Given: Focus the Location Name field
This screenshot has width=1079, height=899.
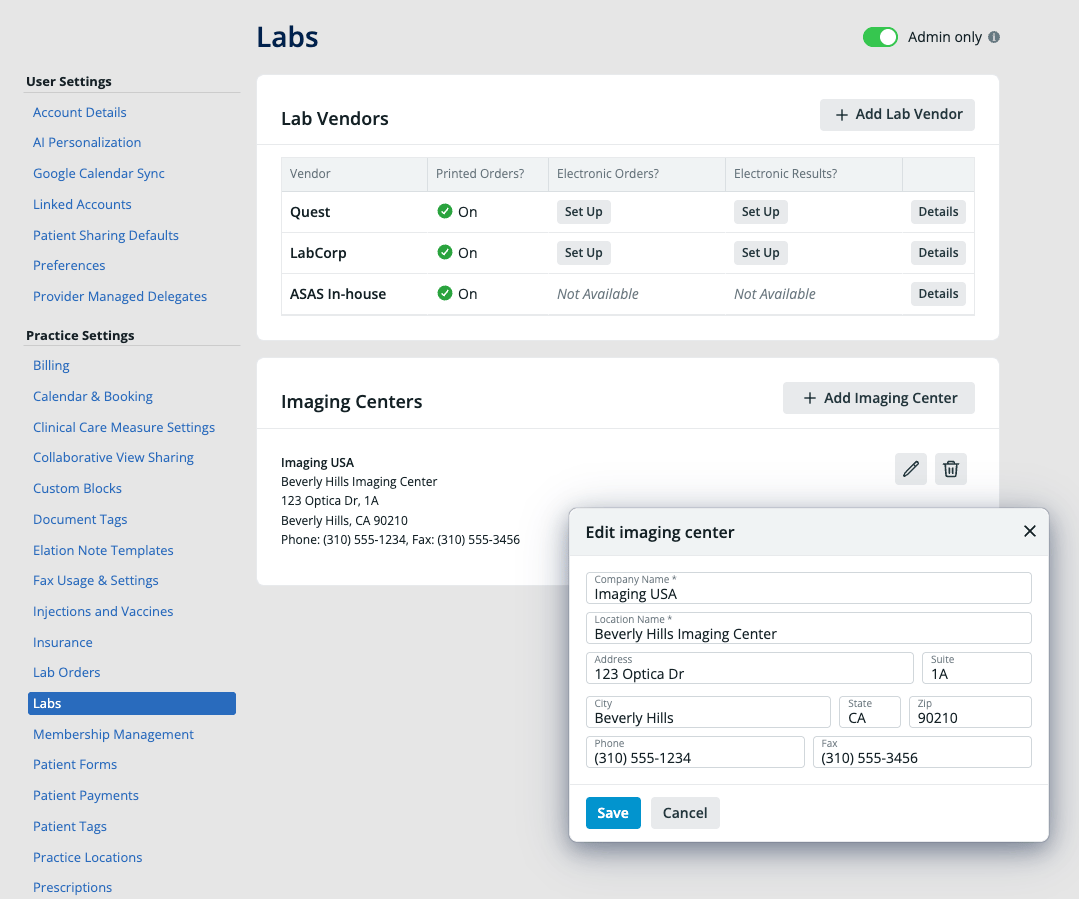Looking at the screenshot, I should 809,628.
